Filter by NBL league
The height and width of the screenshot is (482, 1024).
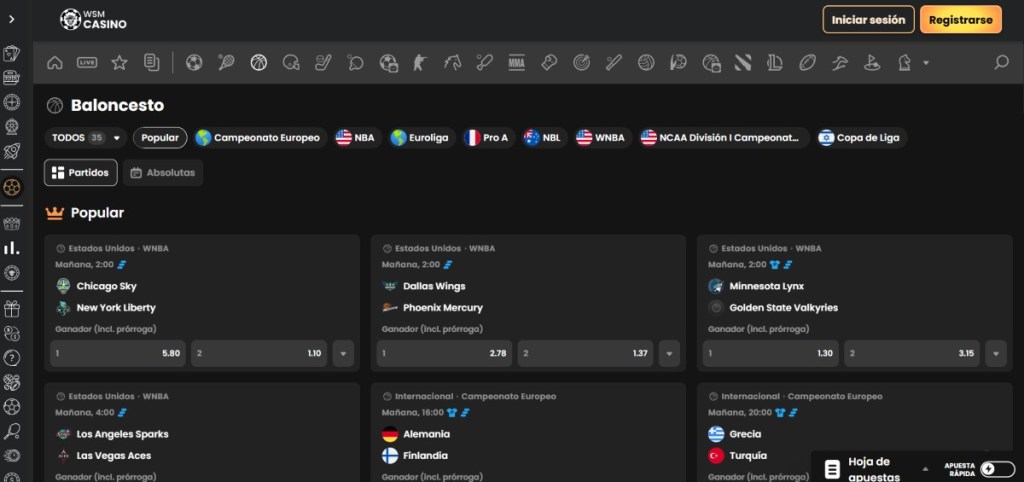[x=543, y=138]
